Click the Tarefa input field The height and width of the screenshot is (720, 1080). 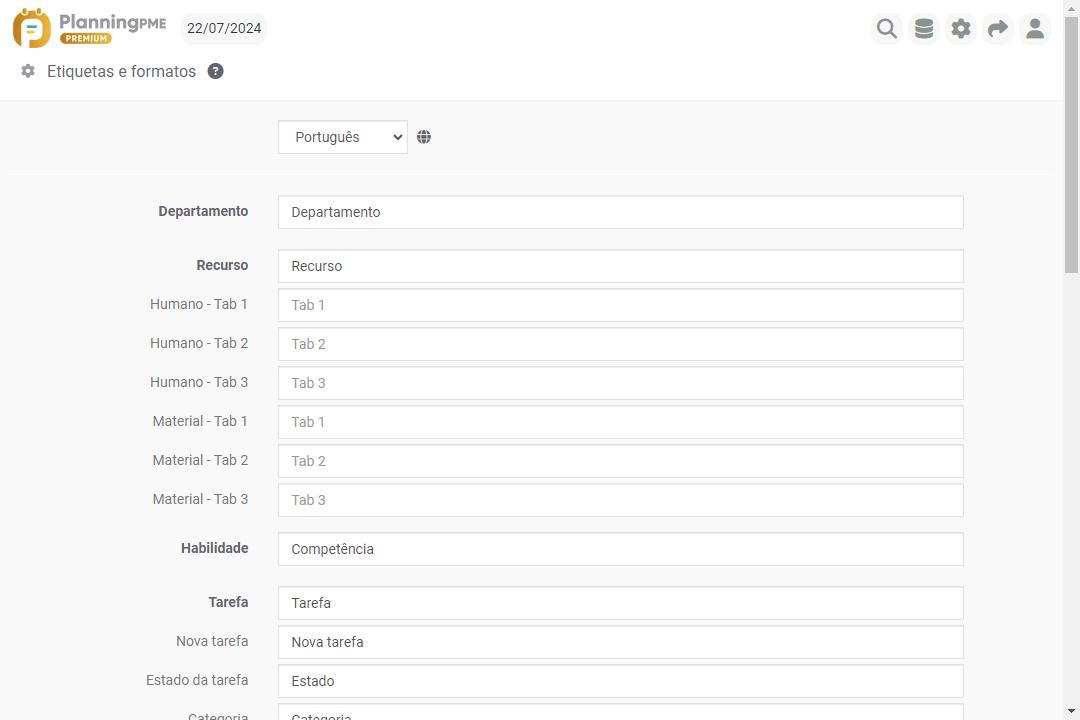(621, 603)
